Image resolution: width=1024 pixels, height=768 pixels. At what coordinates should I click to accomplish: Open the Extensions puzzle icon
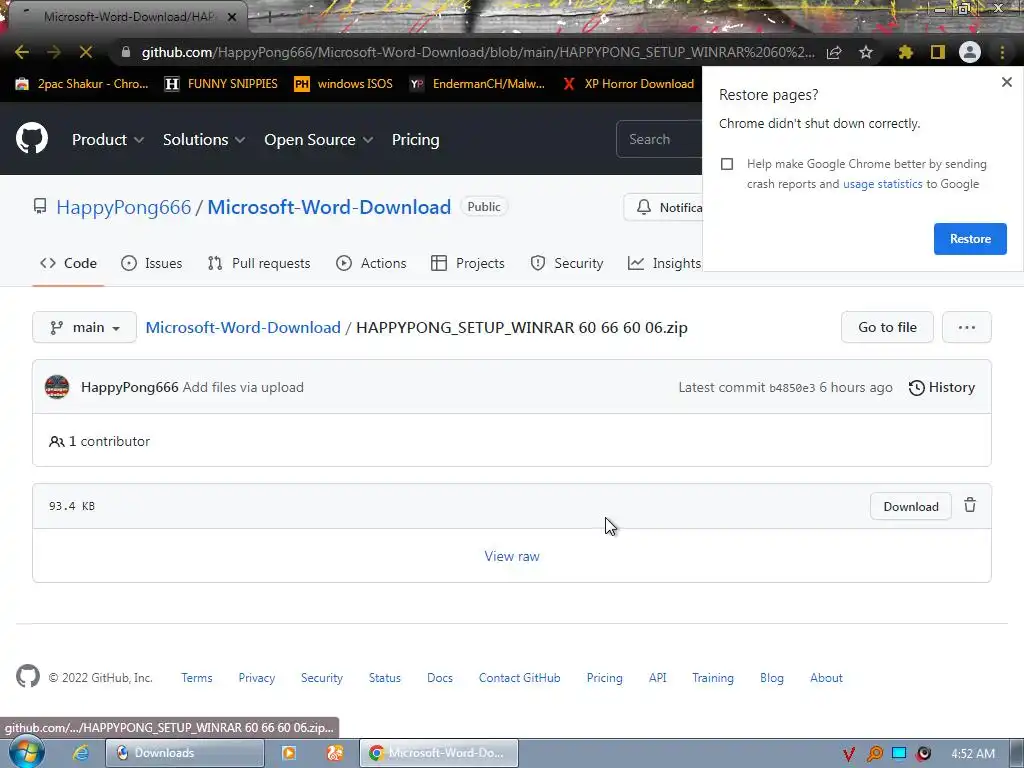(905, 52)
